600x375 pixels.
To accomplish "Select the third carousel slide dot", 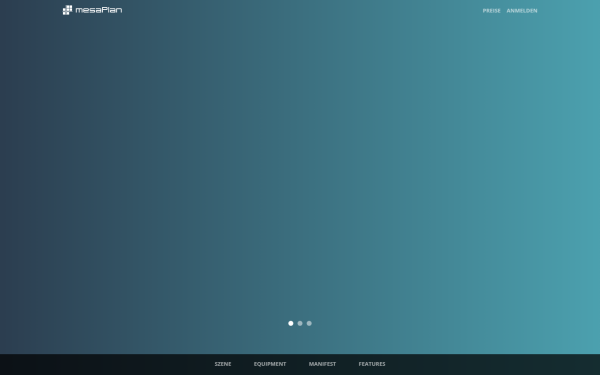I will point(309,323).
